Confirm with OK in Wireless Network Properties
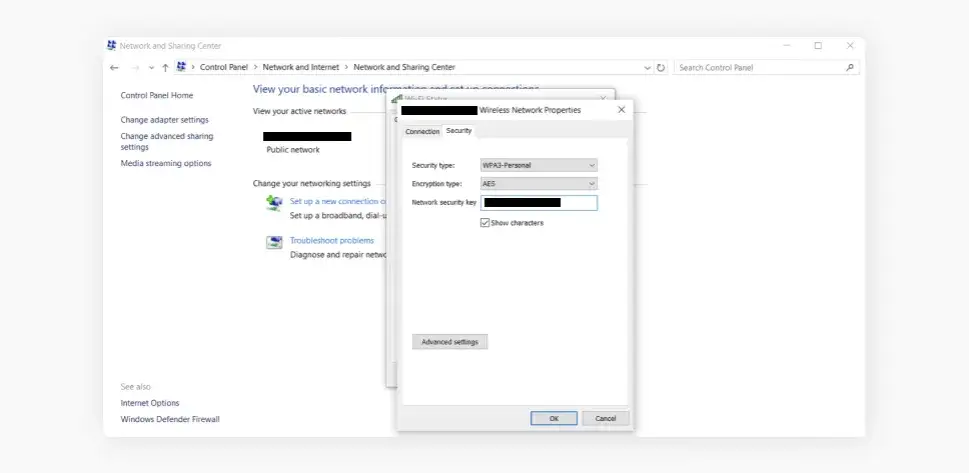Screen dimensions: 969x473 554,419
